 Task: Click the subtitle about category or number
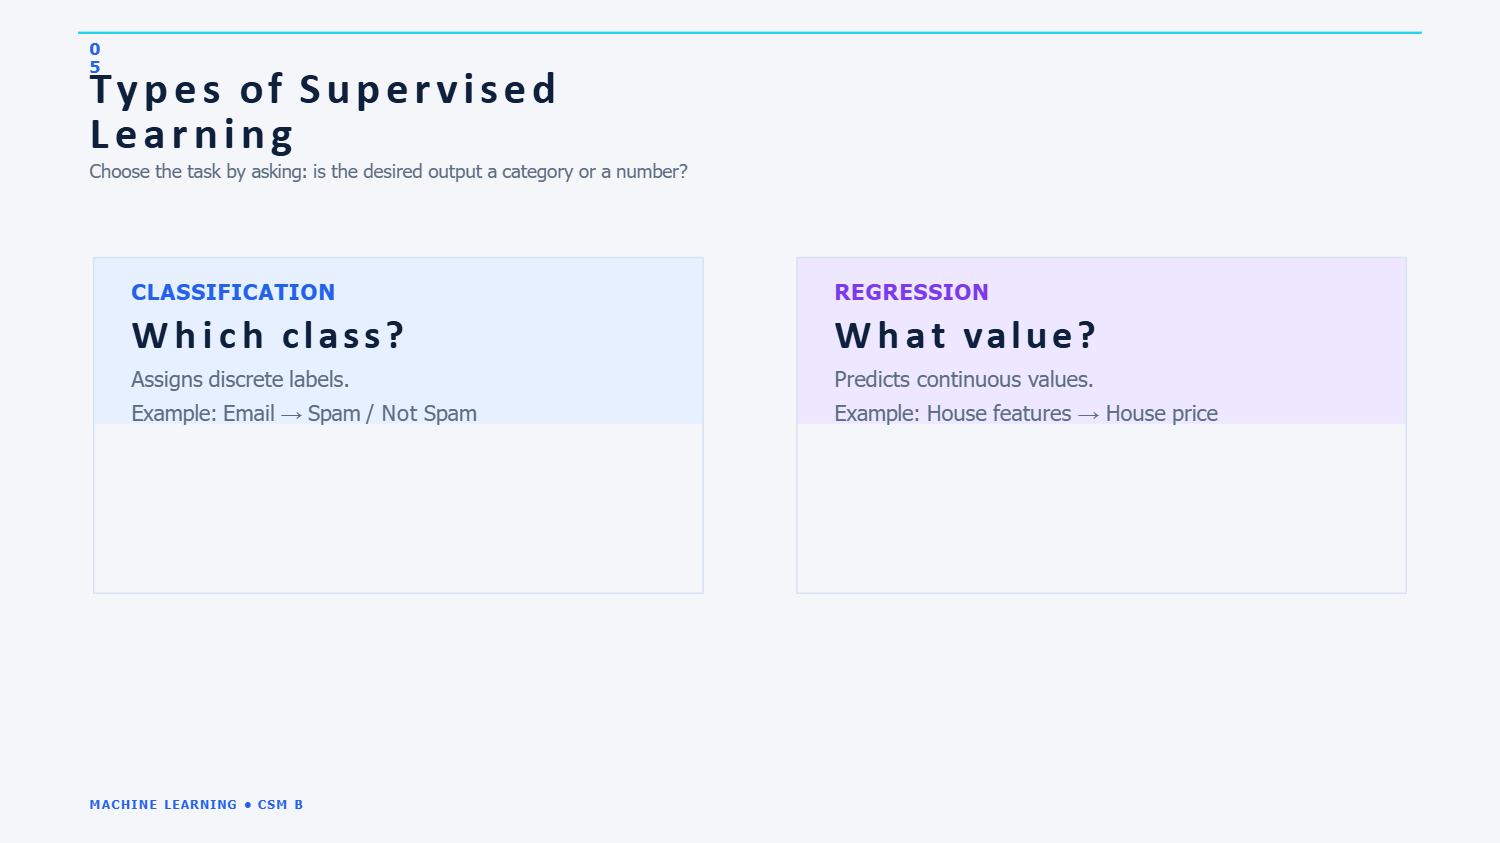point(388,171)
